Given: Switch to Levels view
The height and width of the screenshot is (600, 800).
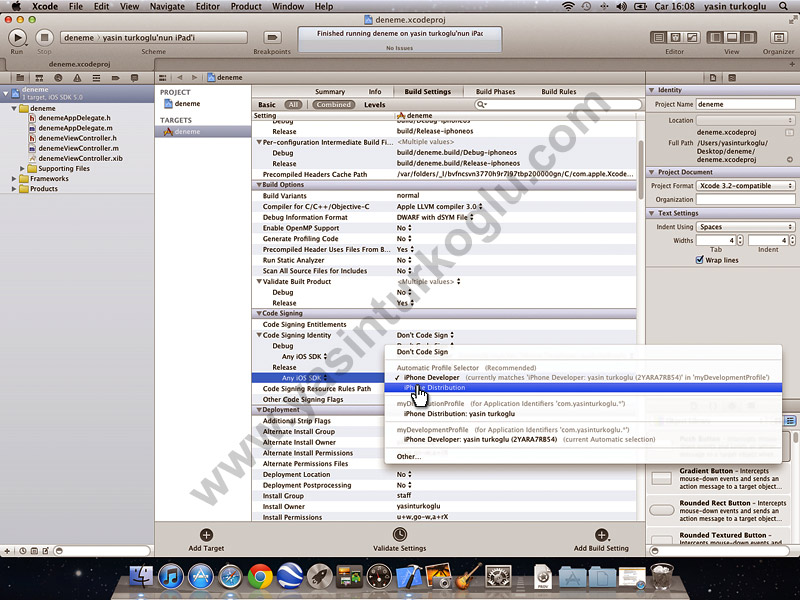Looking at the screenshot, I should pyautogui.click(x=374, y=105).
